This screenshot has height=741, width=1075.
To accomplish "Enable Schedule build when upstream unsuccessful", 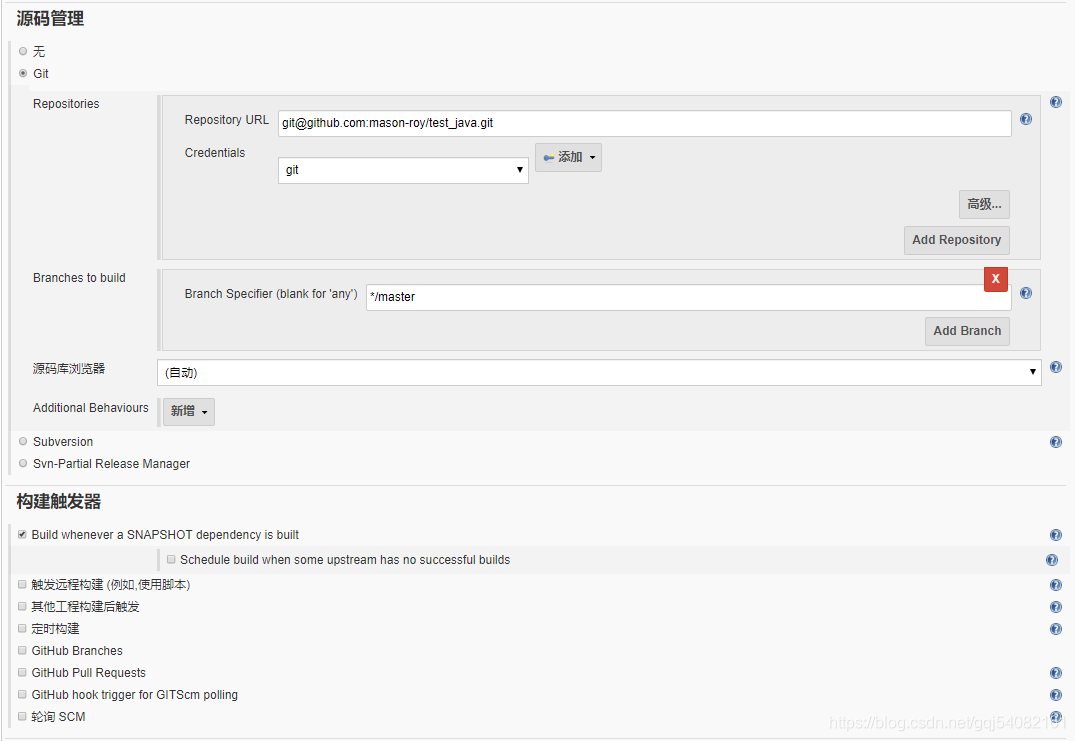I will pos(171,559).
